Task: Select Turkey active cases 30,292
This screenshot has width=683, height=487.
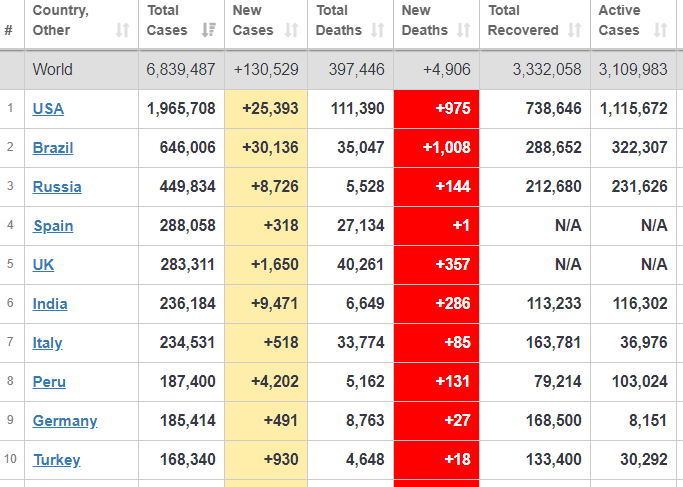Action: [644, 460]
